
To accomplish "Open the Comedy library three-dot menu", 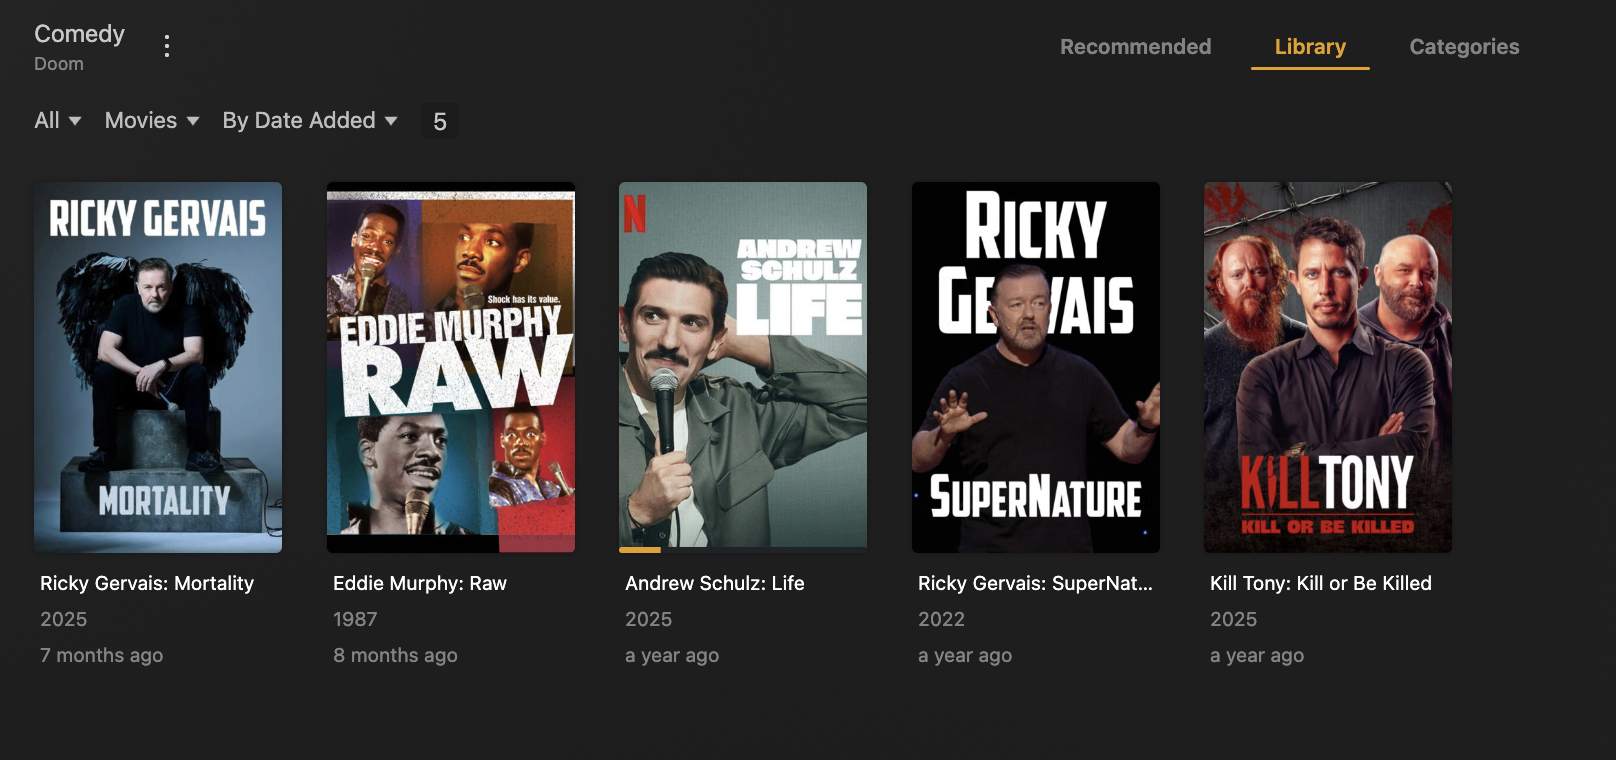I will point(167,46).
